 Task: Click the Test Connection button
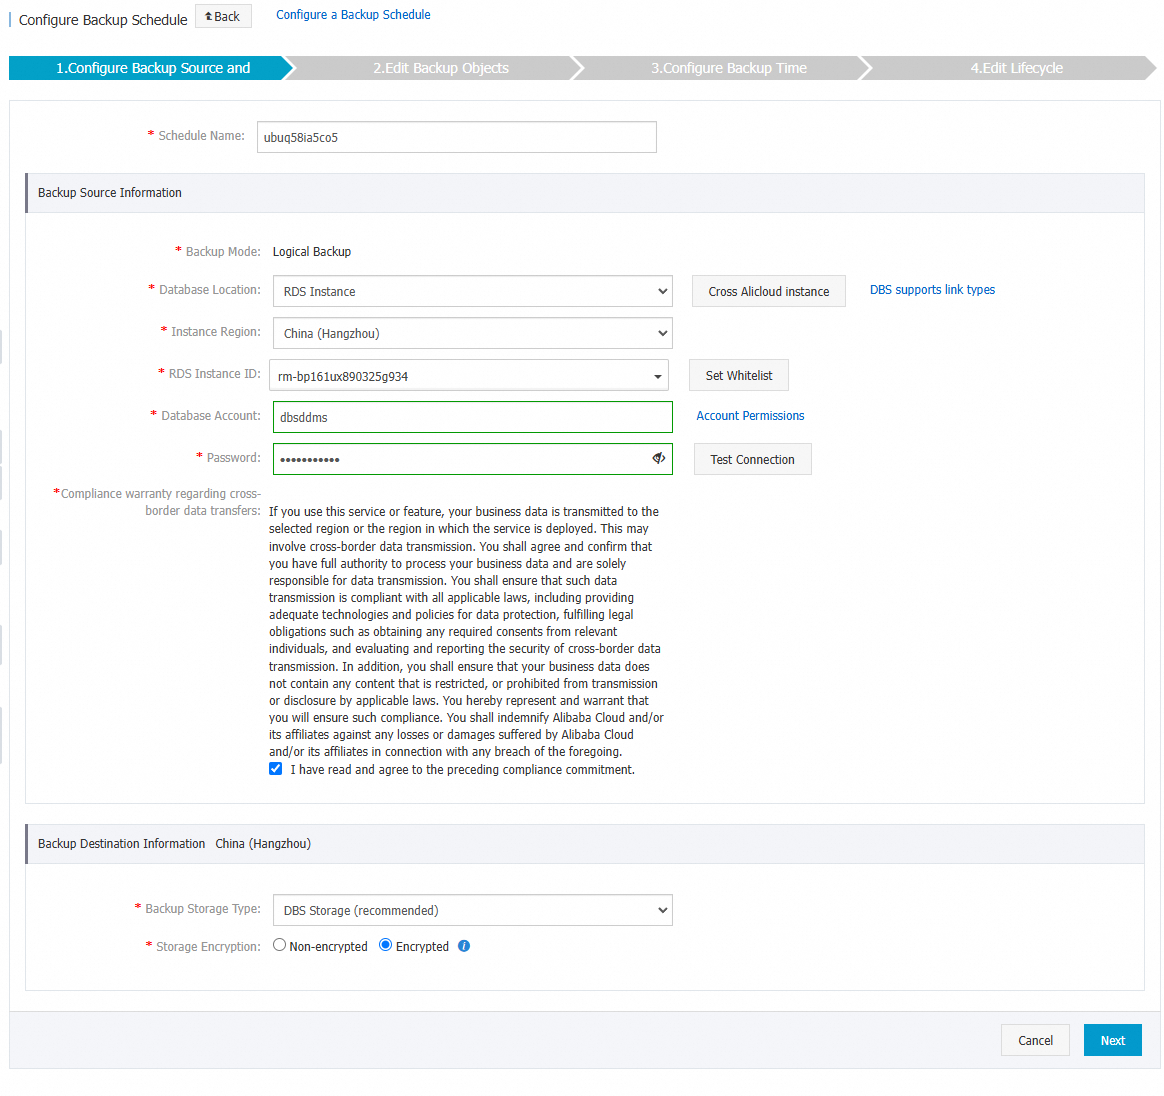pyautogui.click(x=752, y=459)
